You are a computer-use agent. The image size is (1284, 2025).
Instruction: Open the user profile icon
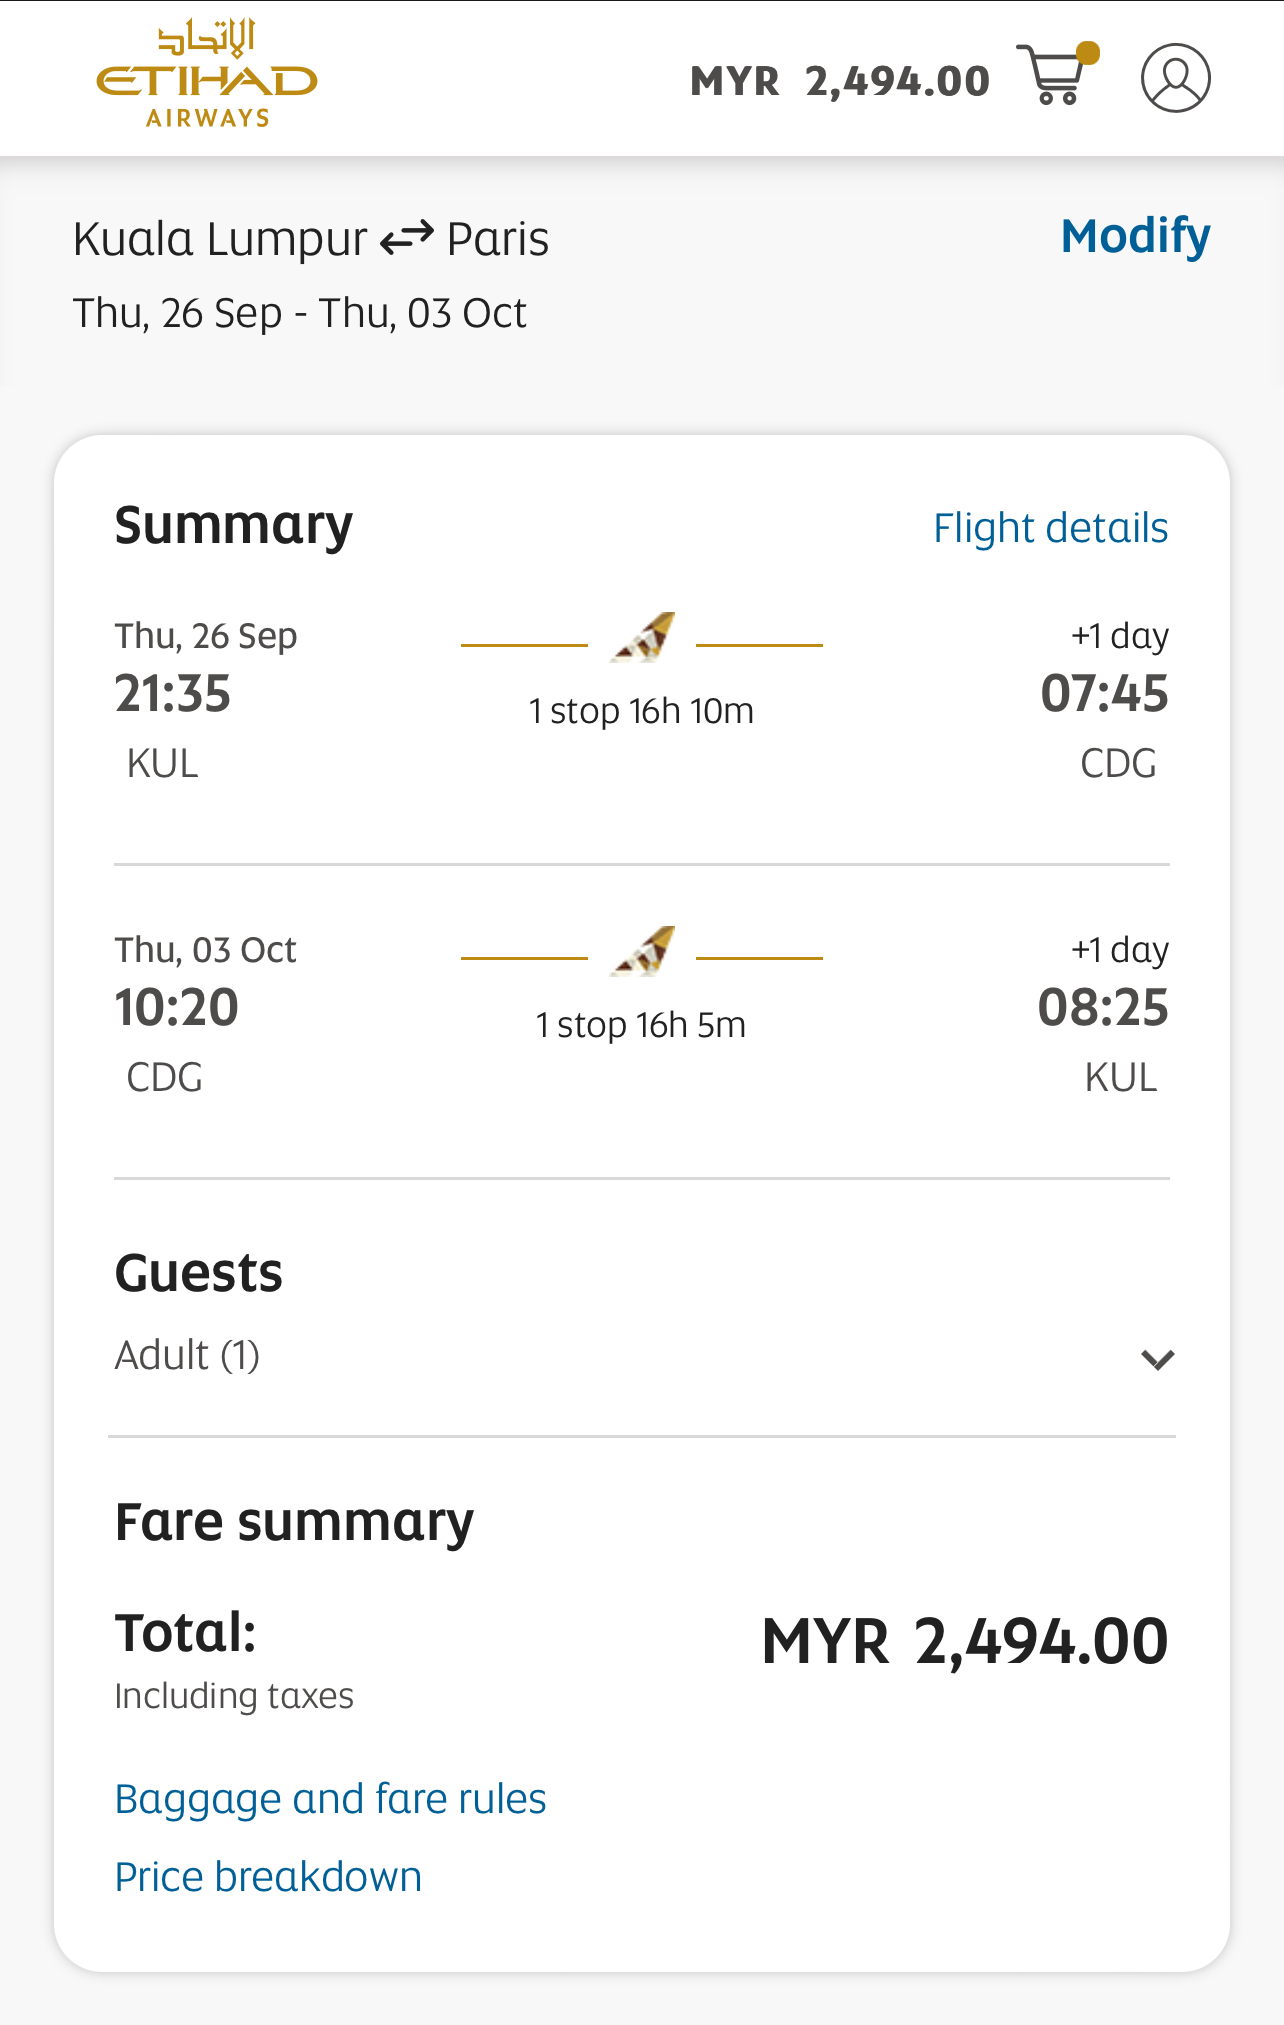pyautogui.click(x=1176, y=77)
